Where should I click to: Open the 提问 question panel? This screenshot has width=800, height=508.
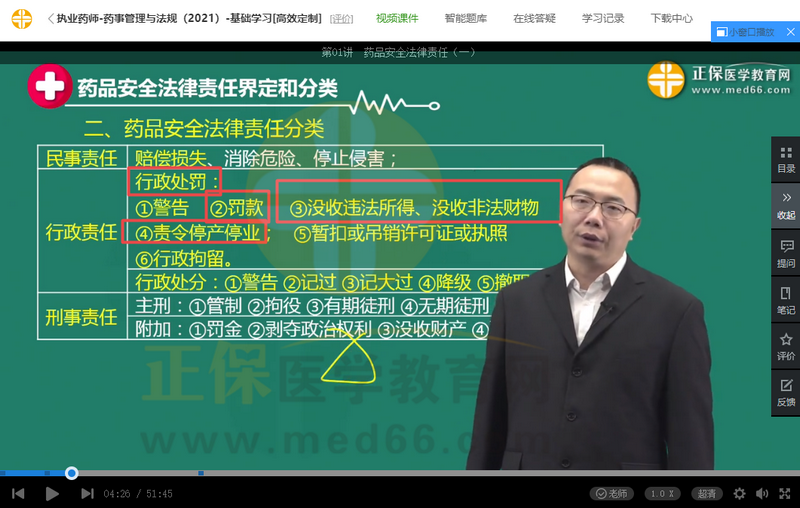pyautogui.click(x=785, y=253)
